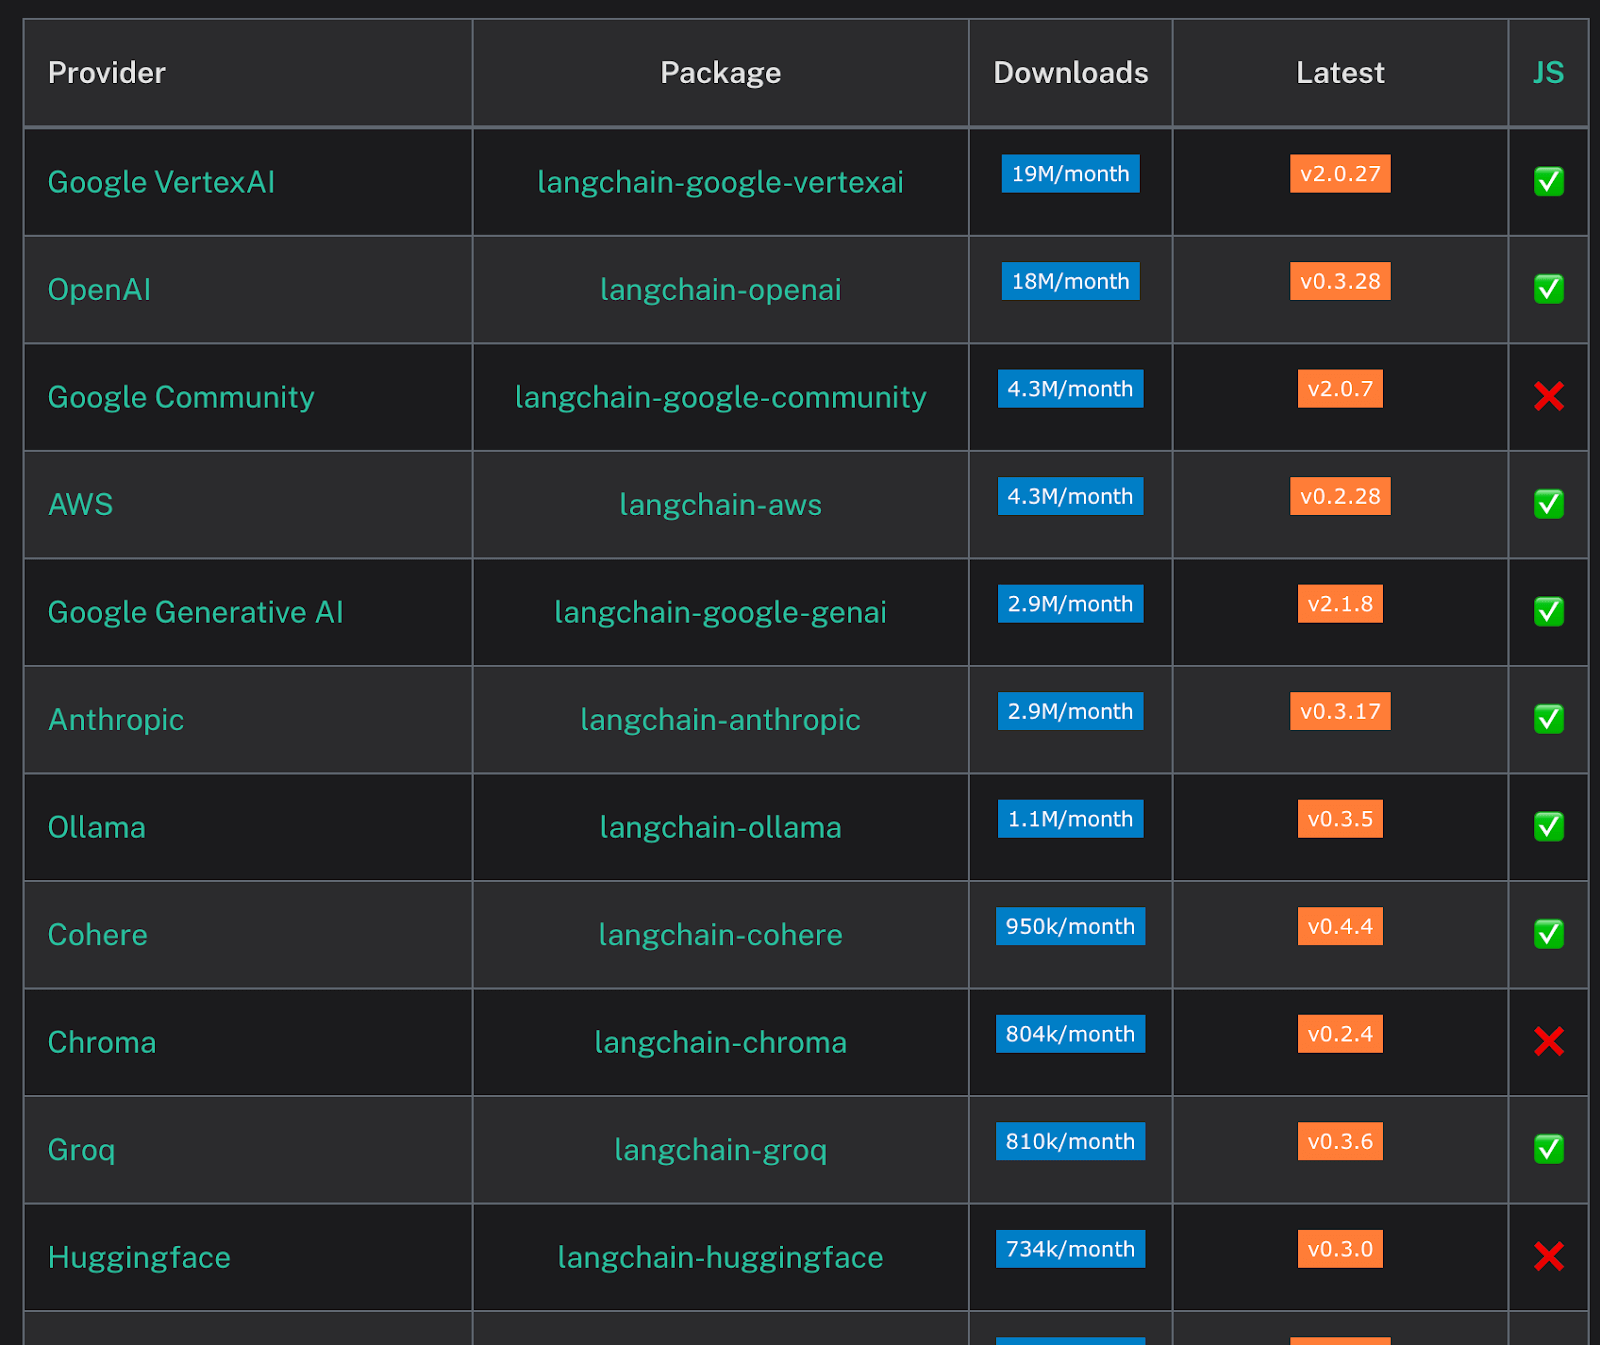The height and width of the screenshot is (1345, 1600).
Task: Click the 950k/month downloads badge for Cohere
Action: [1070, 927]
